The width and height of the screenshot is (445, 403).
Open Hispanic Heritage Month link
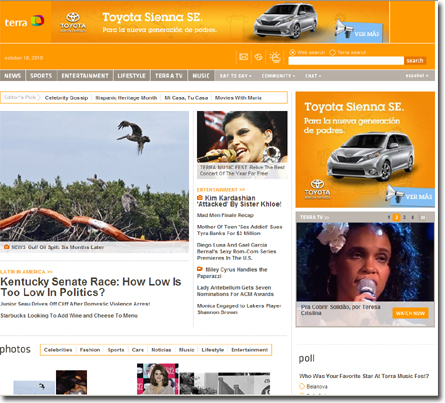(126, 98)
